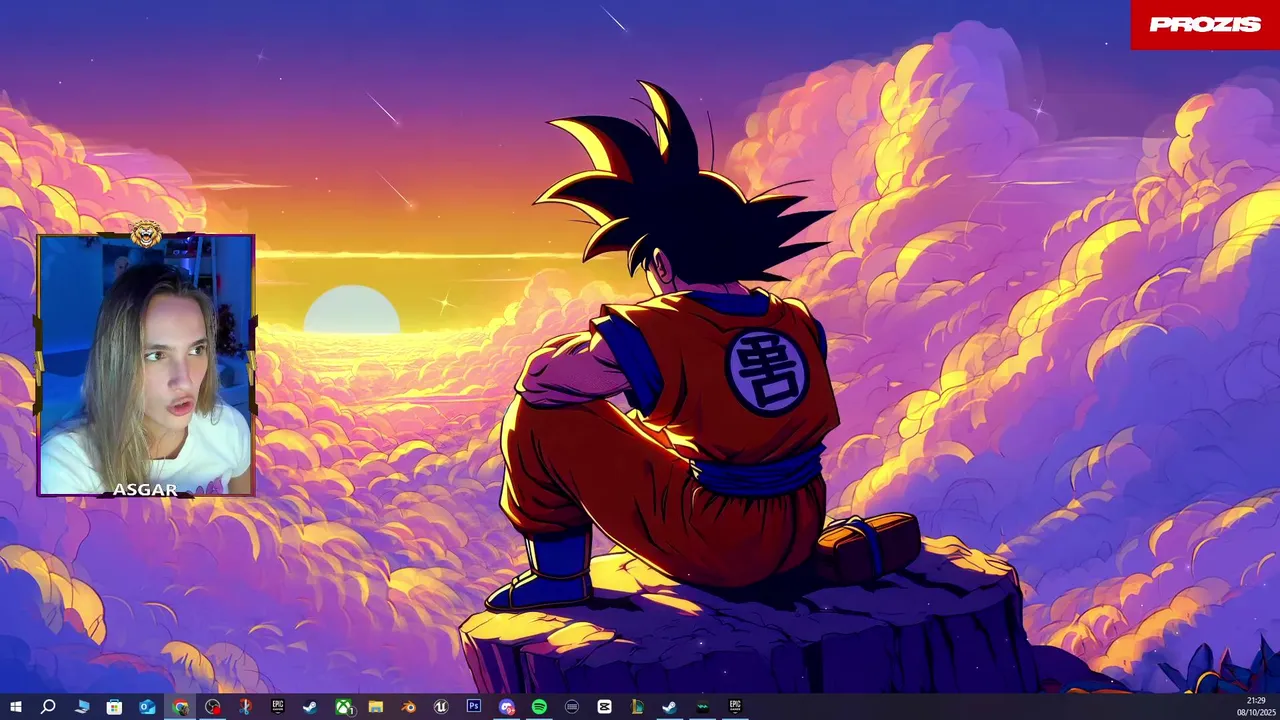1280x720 pixels.
Task: Switch to the Google Chrome taskbar icon
Action: coord(180,707)
